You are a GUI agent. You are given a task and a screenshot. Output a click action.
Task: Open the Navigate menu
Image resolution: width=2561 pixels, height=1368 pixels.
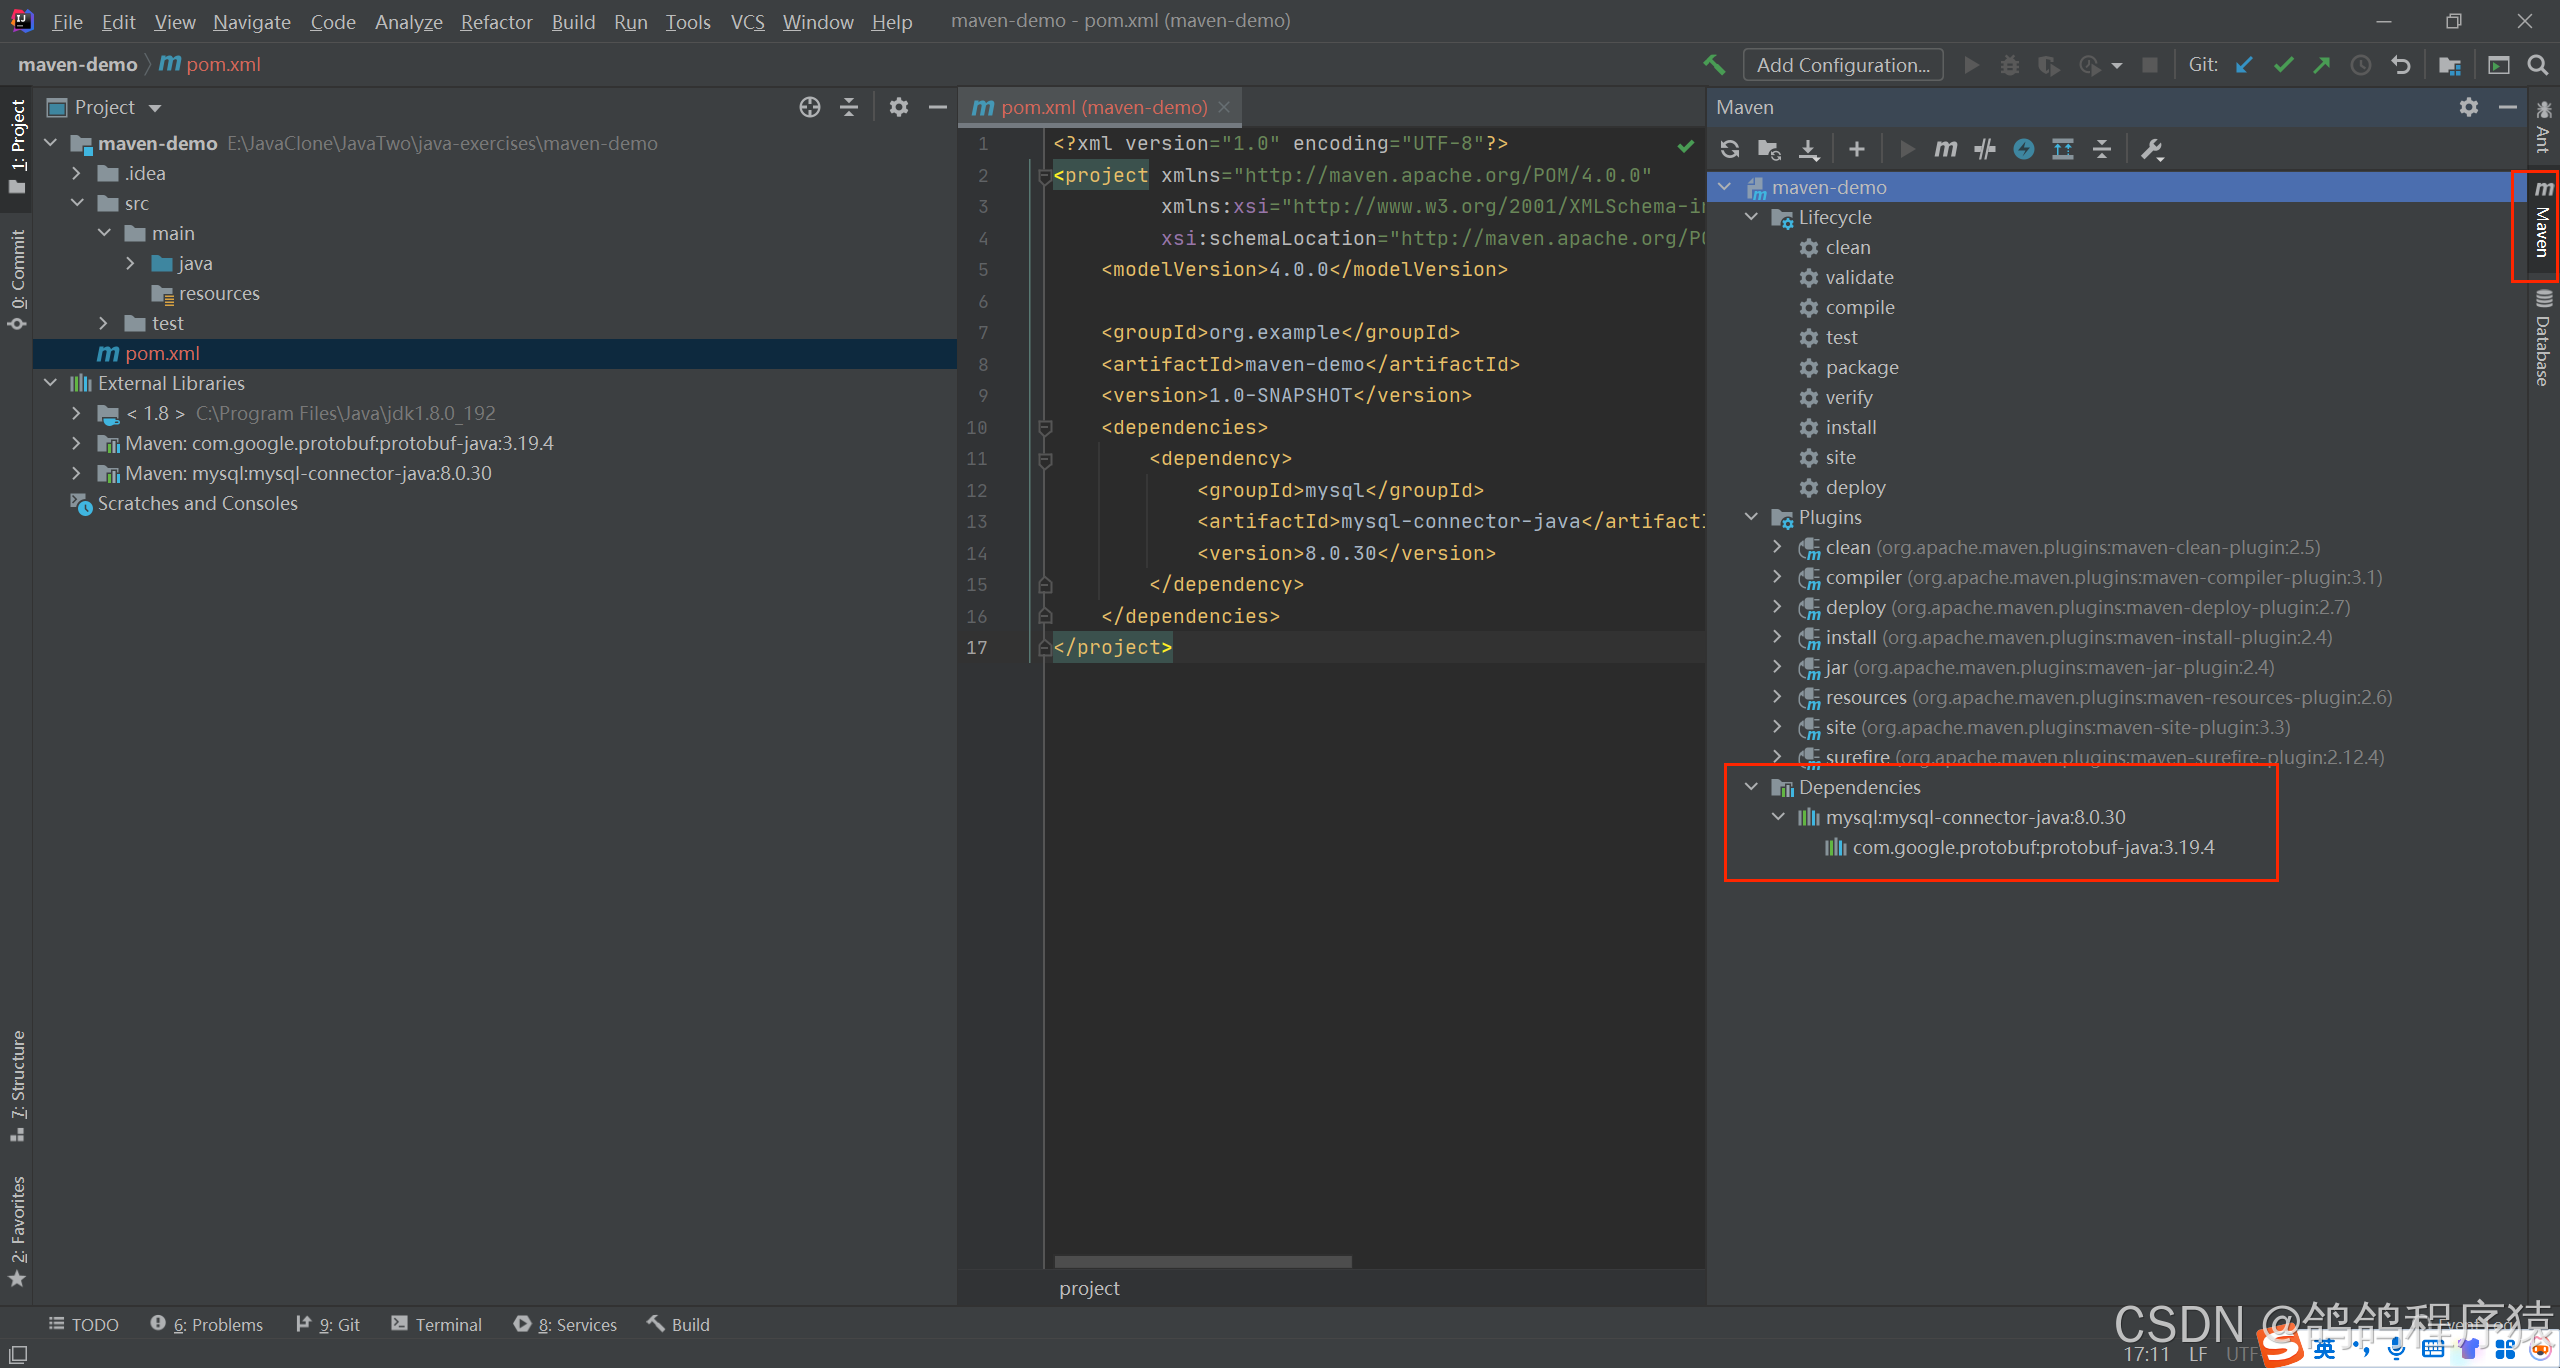coord(251,21)
